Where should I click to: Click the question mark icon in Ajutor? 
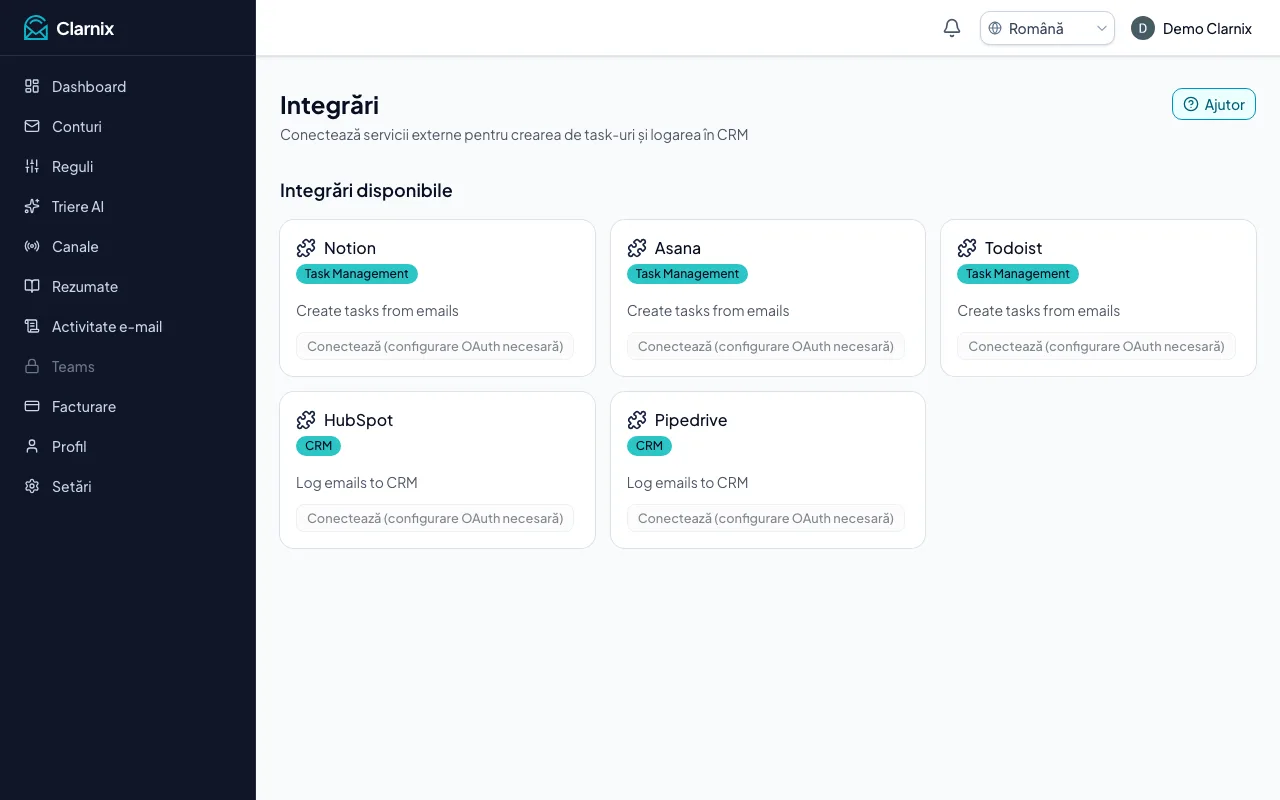[1191, 104]
